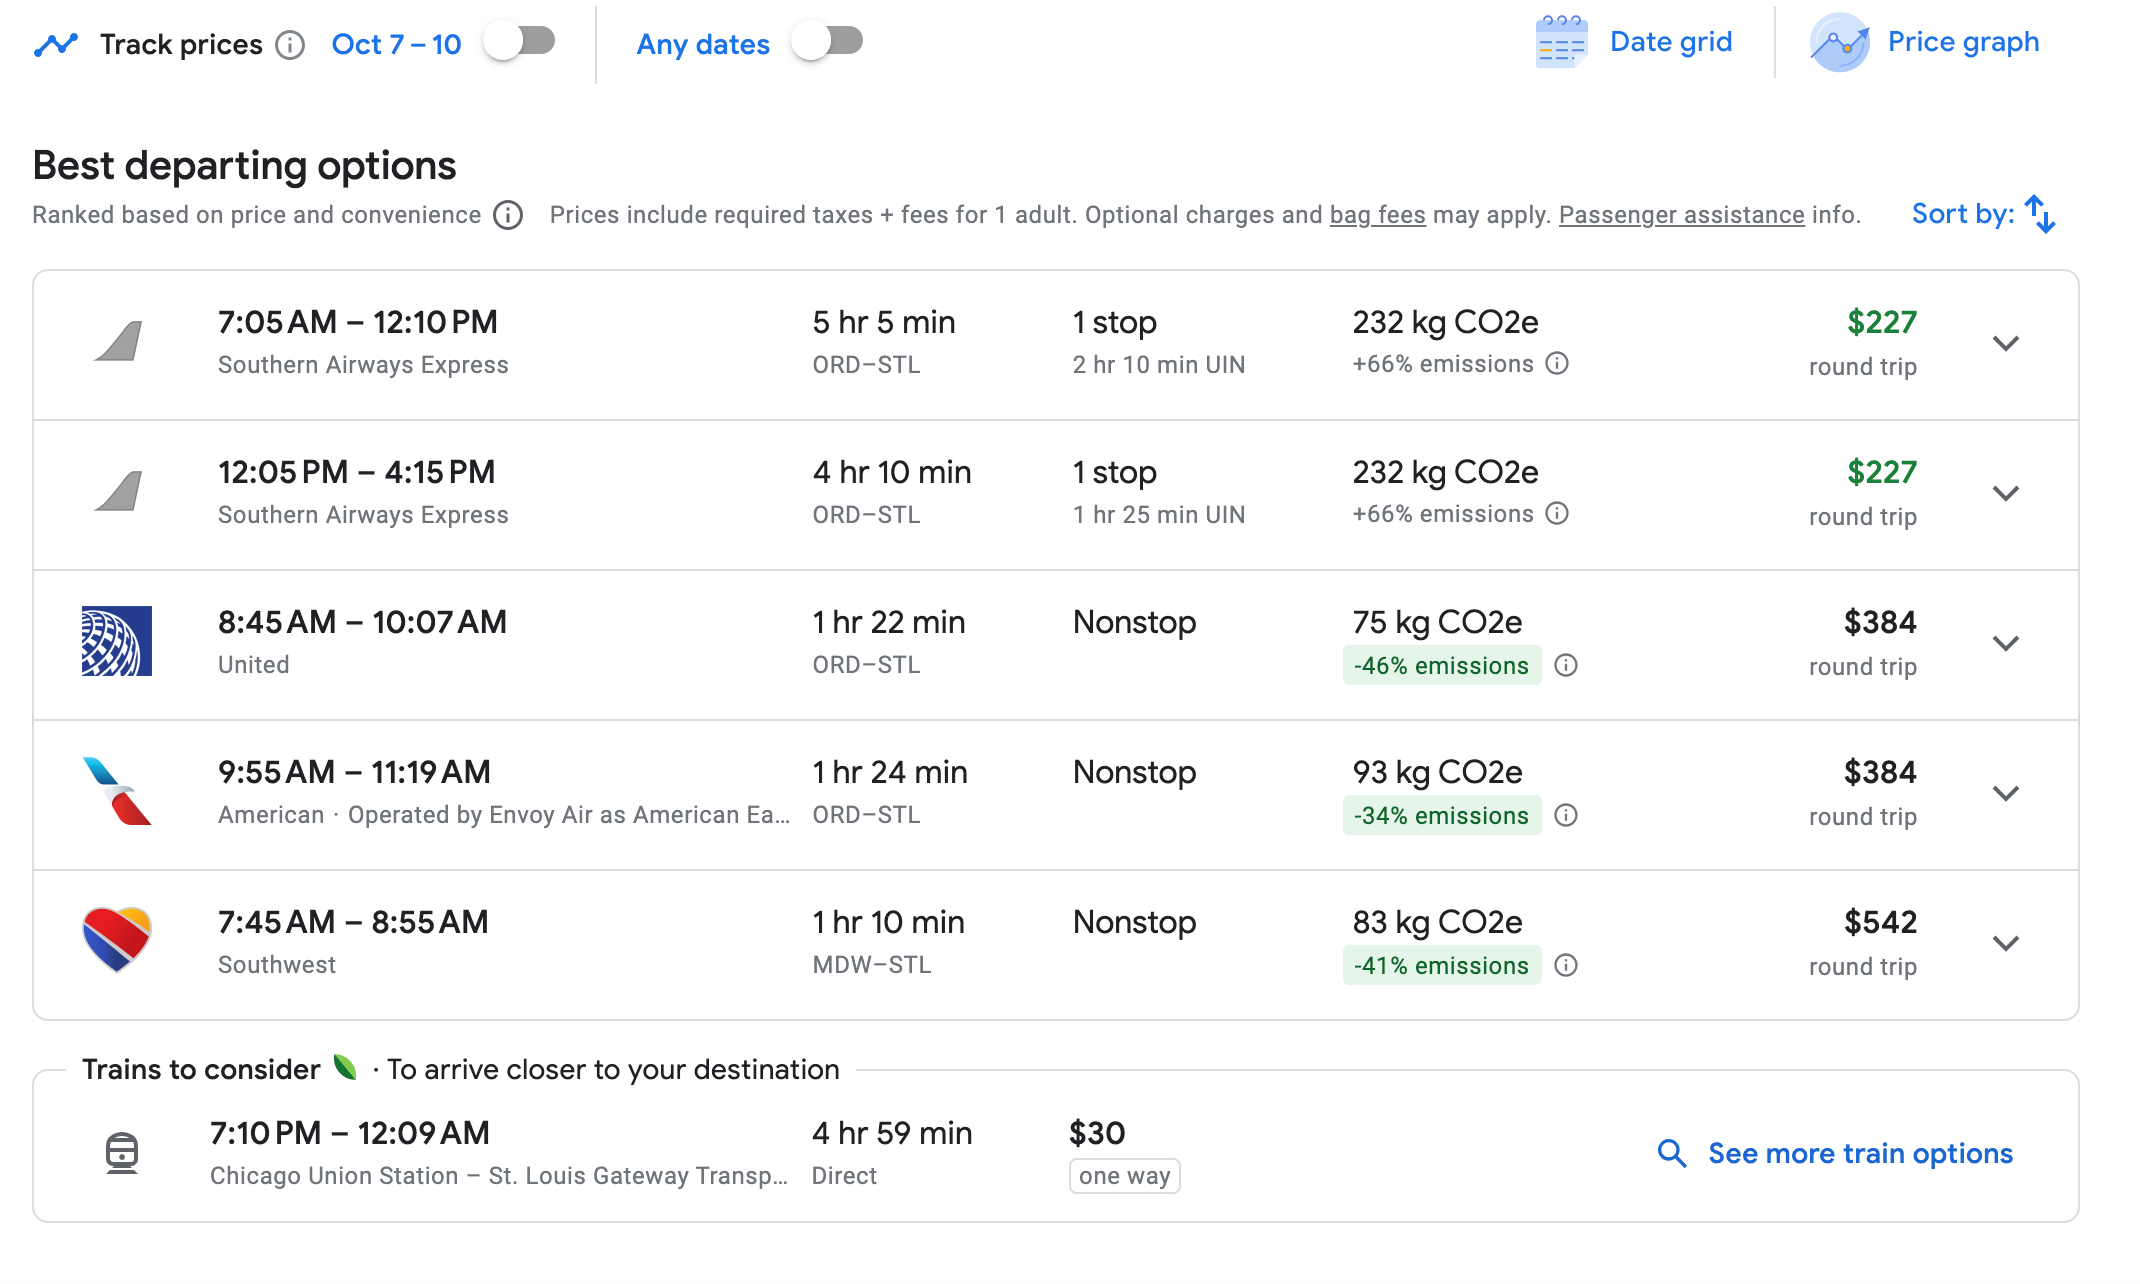Click emissions info icon on Southwest flight
This screenshot has height=1284, width=2140.
(x=1566, y=965)
